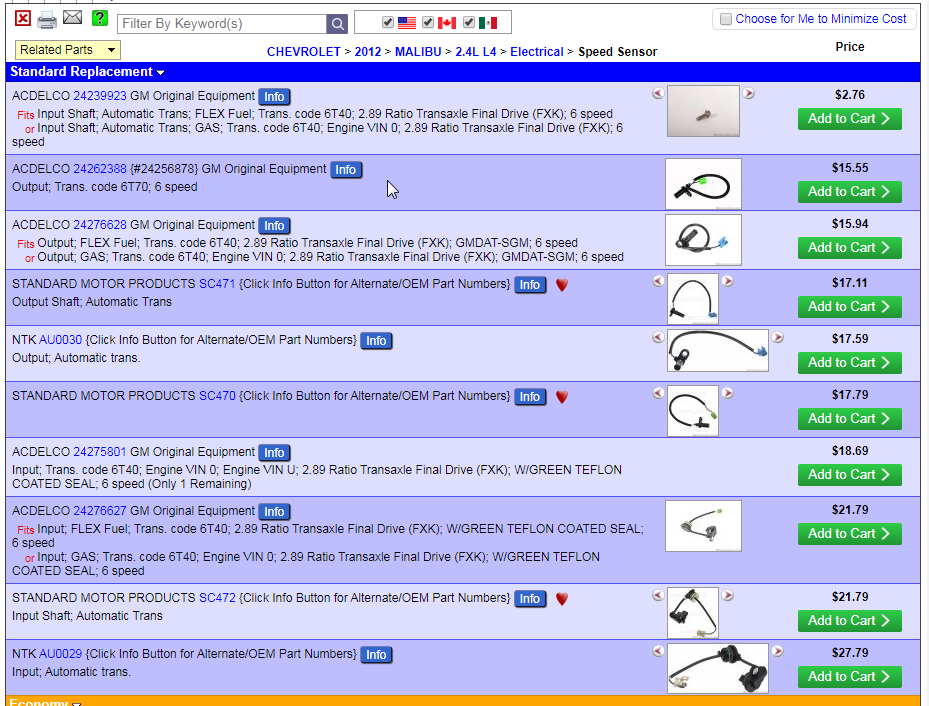
Task: Open thumbnail image of ACDELCO 24276628
Action: coord(703,240)
